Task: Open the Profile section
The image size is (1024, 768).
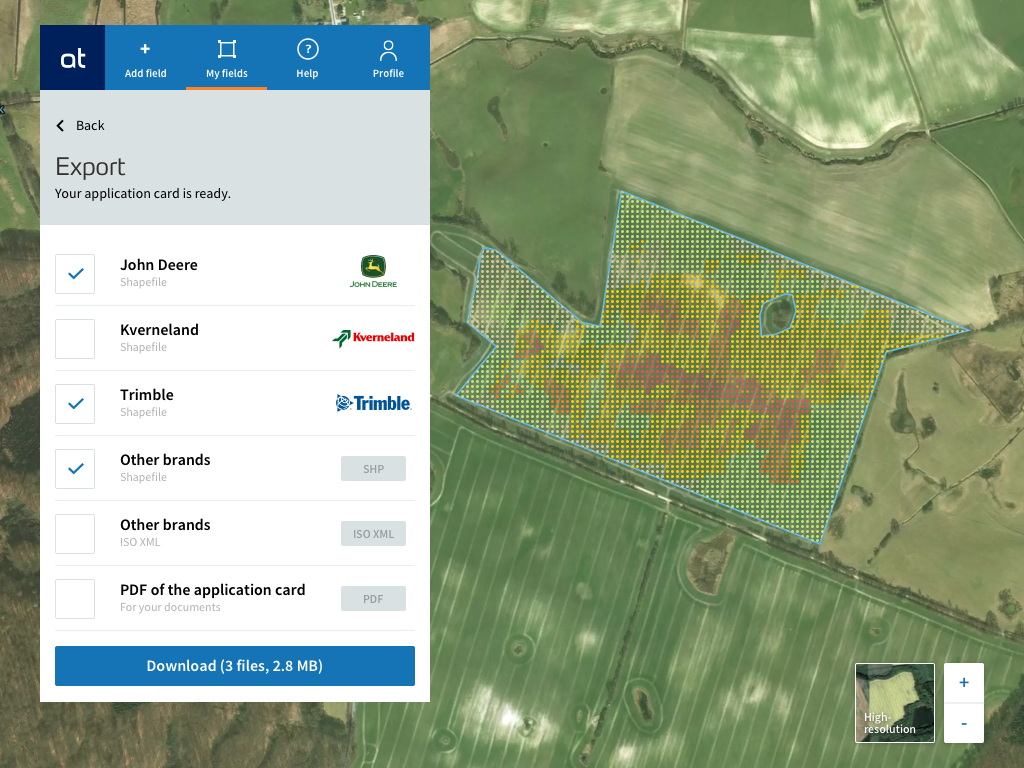Action: (388, 57)
